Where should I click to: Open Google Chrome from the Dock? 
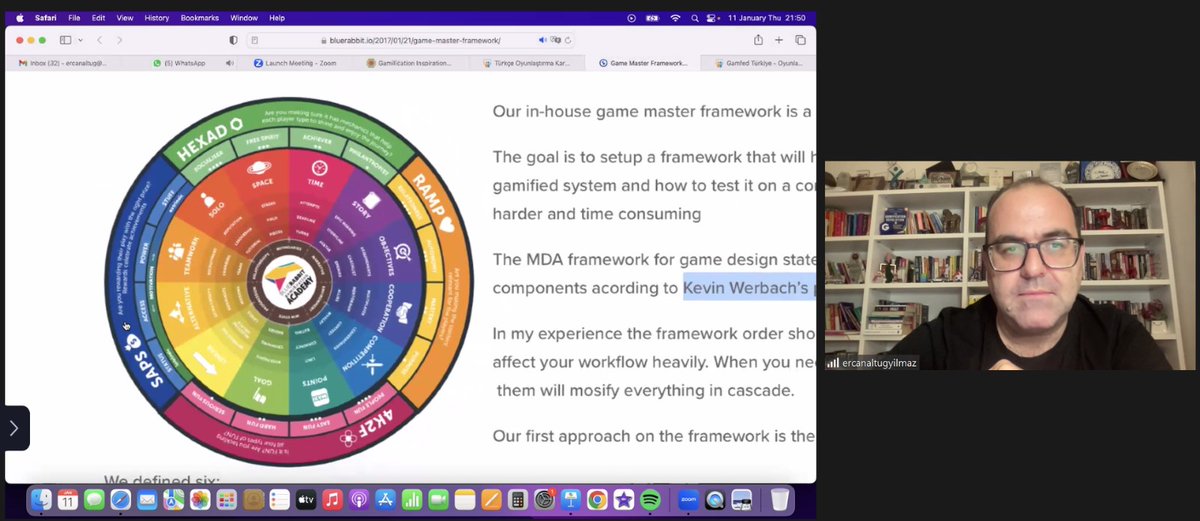click(597, 499)
